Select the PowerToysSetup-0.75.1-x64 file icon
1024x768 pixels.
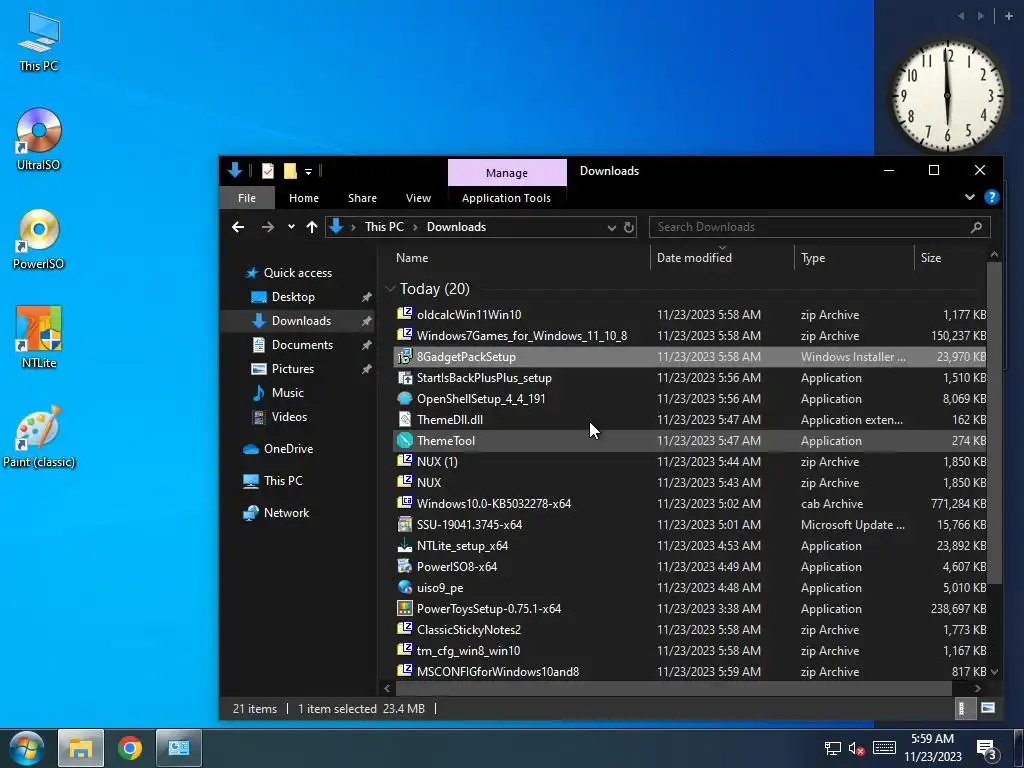[x=405, y=609]
